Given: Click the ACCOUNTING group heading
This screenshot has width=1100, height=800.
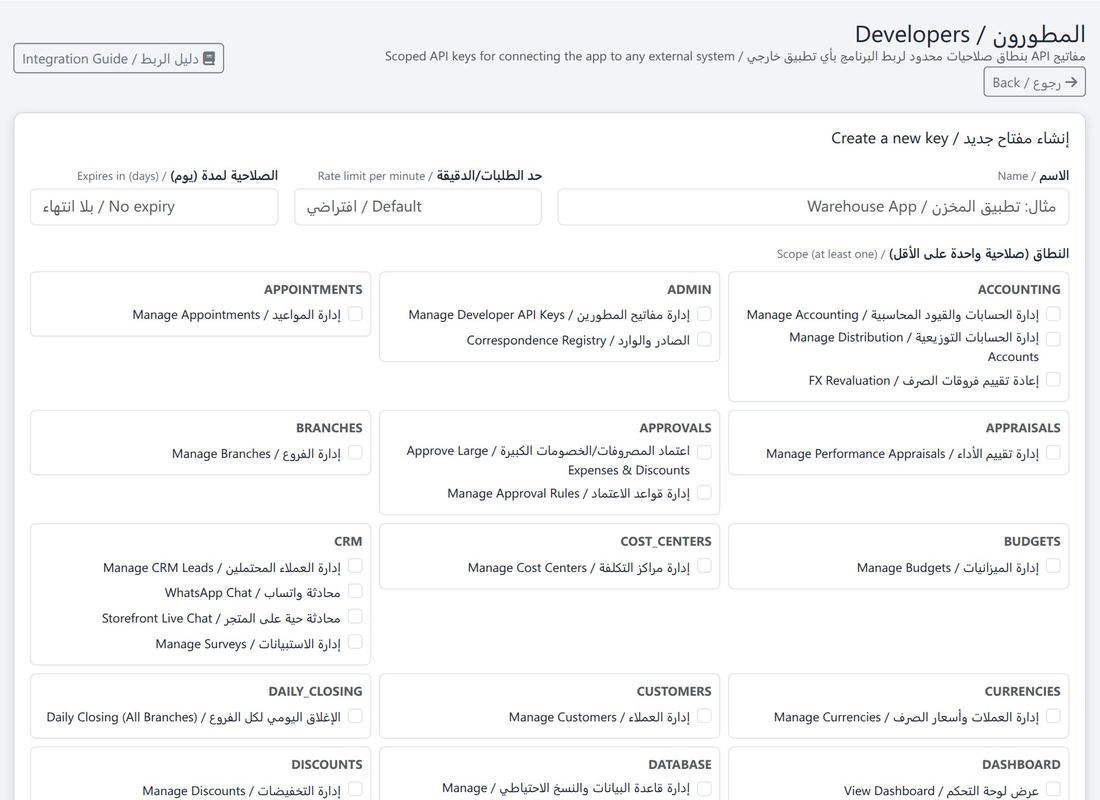Looking at the screenshot, I should [x=1019, y=289].
